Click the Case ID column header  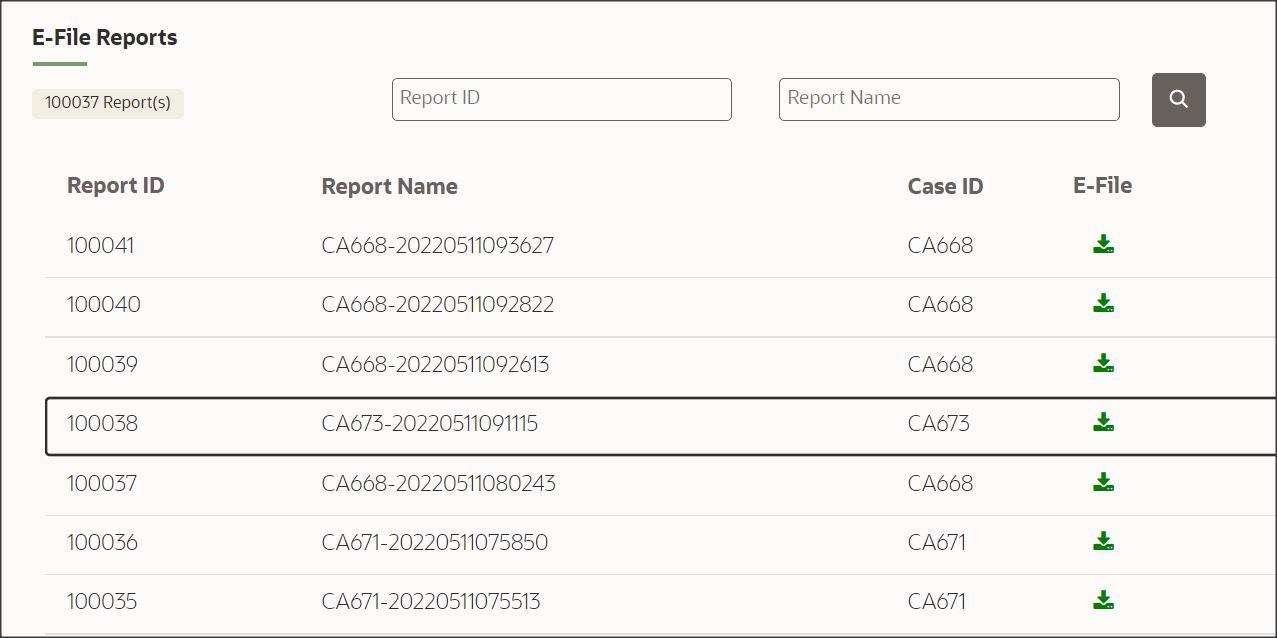coord(945,185)
